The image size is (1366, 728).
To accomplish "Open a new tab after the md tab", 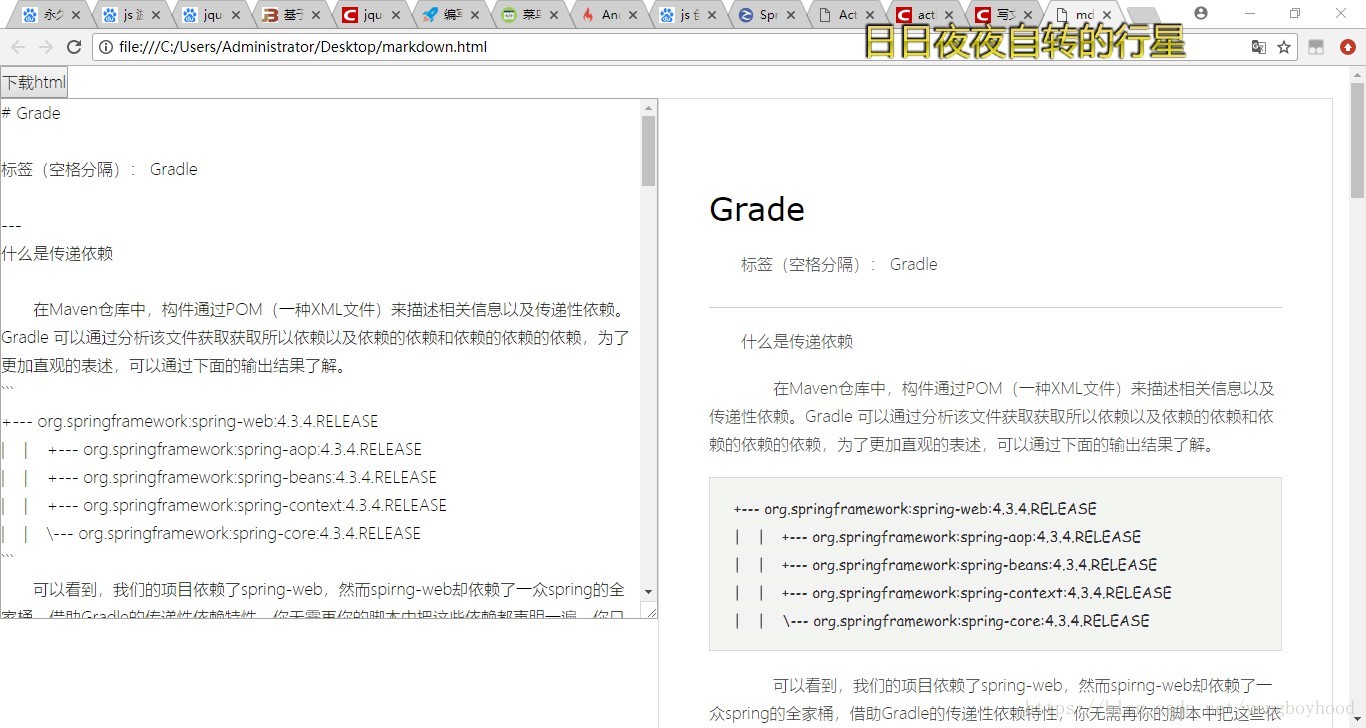I will pos(1142,15).
